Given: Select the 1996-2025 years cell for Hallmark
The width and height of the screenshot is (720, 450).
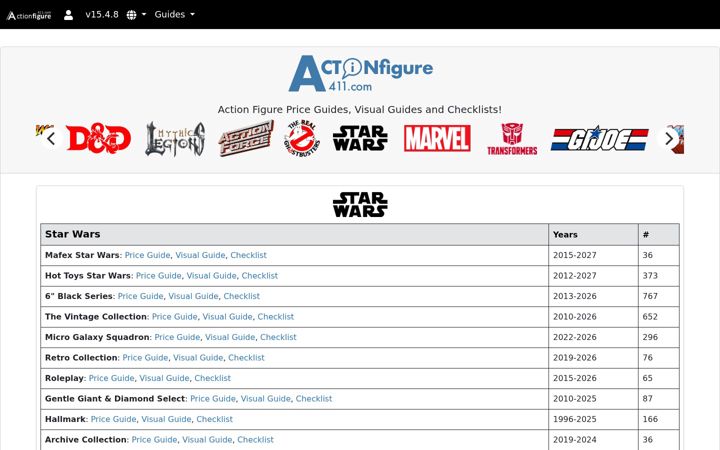Looking at the screenshot, I should 593,419.
